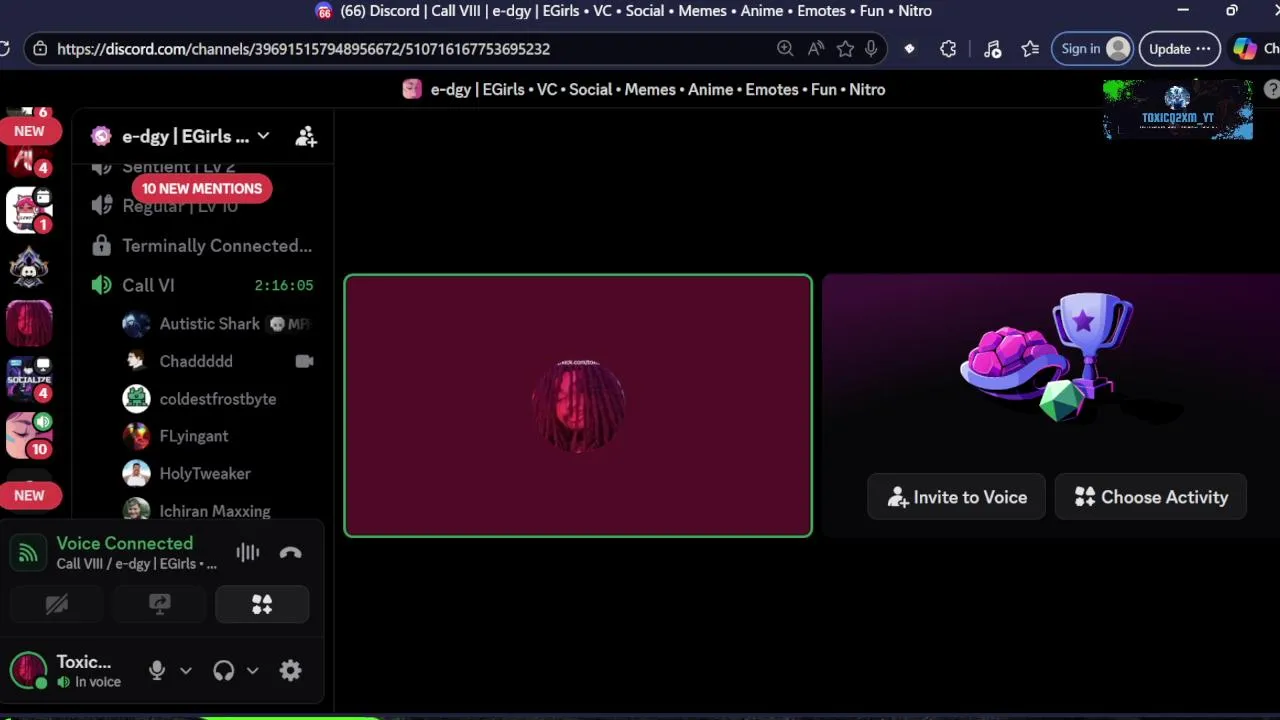
Task: Open Terminally Connected locked channel
Action: (205, 246)
